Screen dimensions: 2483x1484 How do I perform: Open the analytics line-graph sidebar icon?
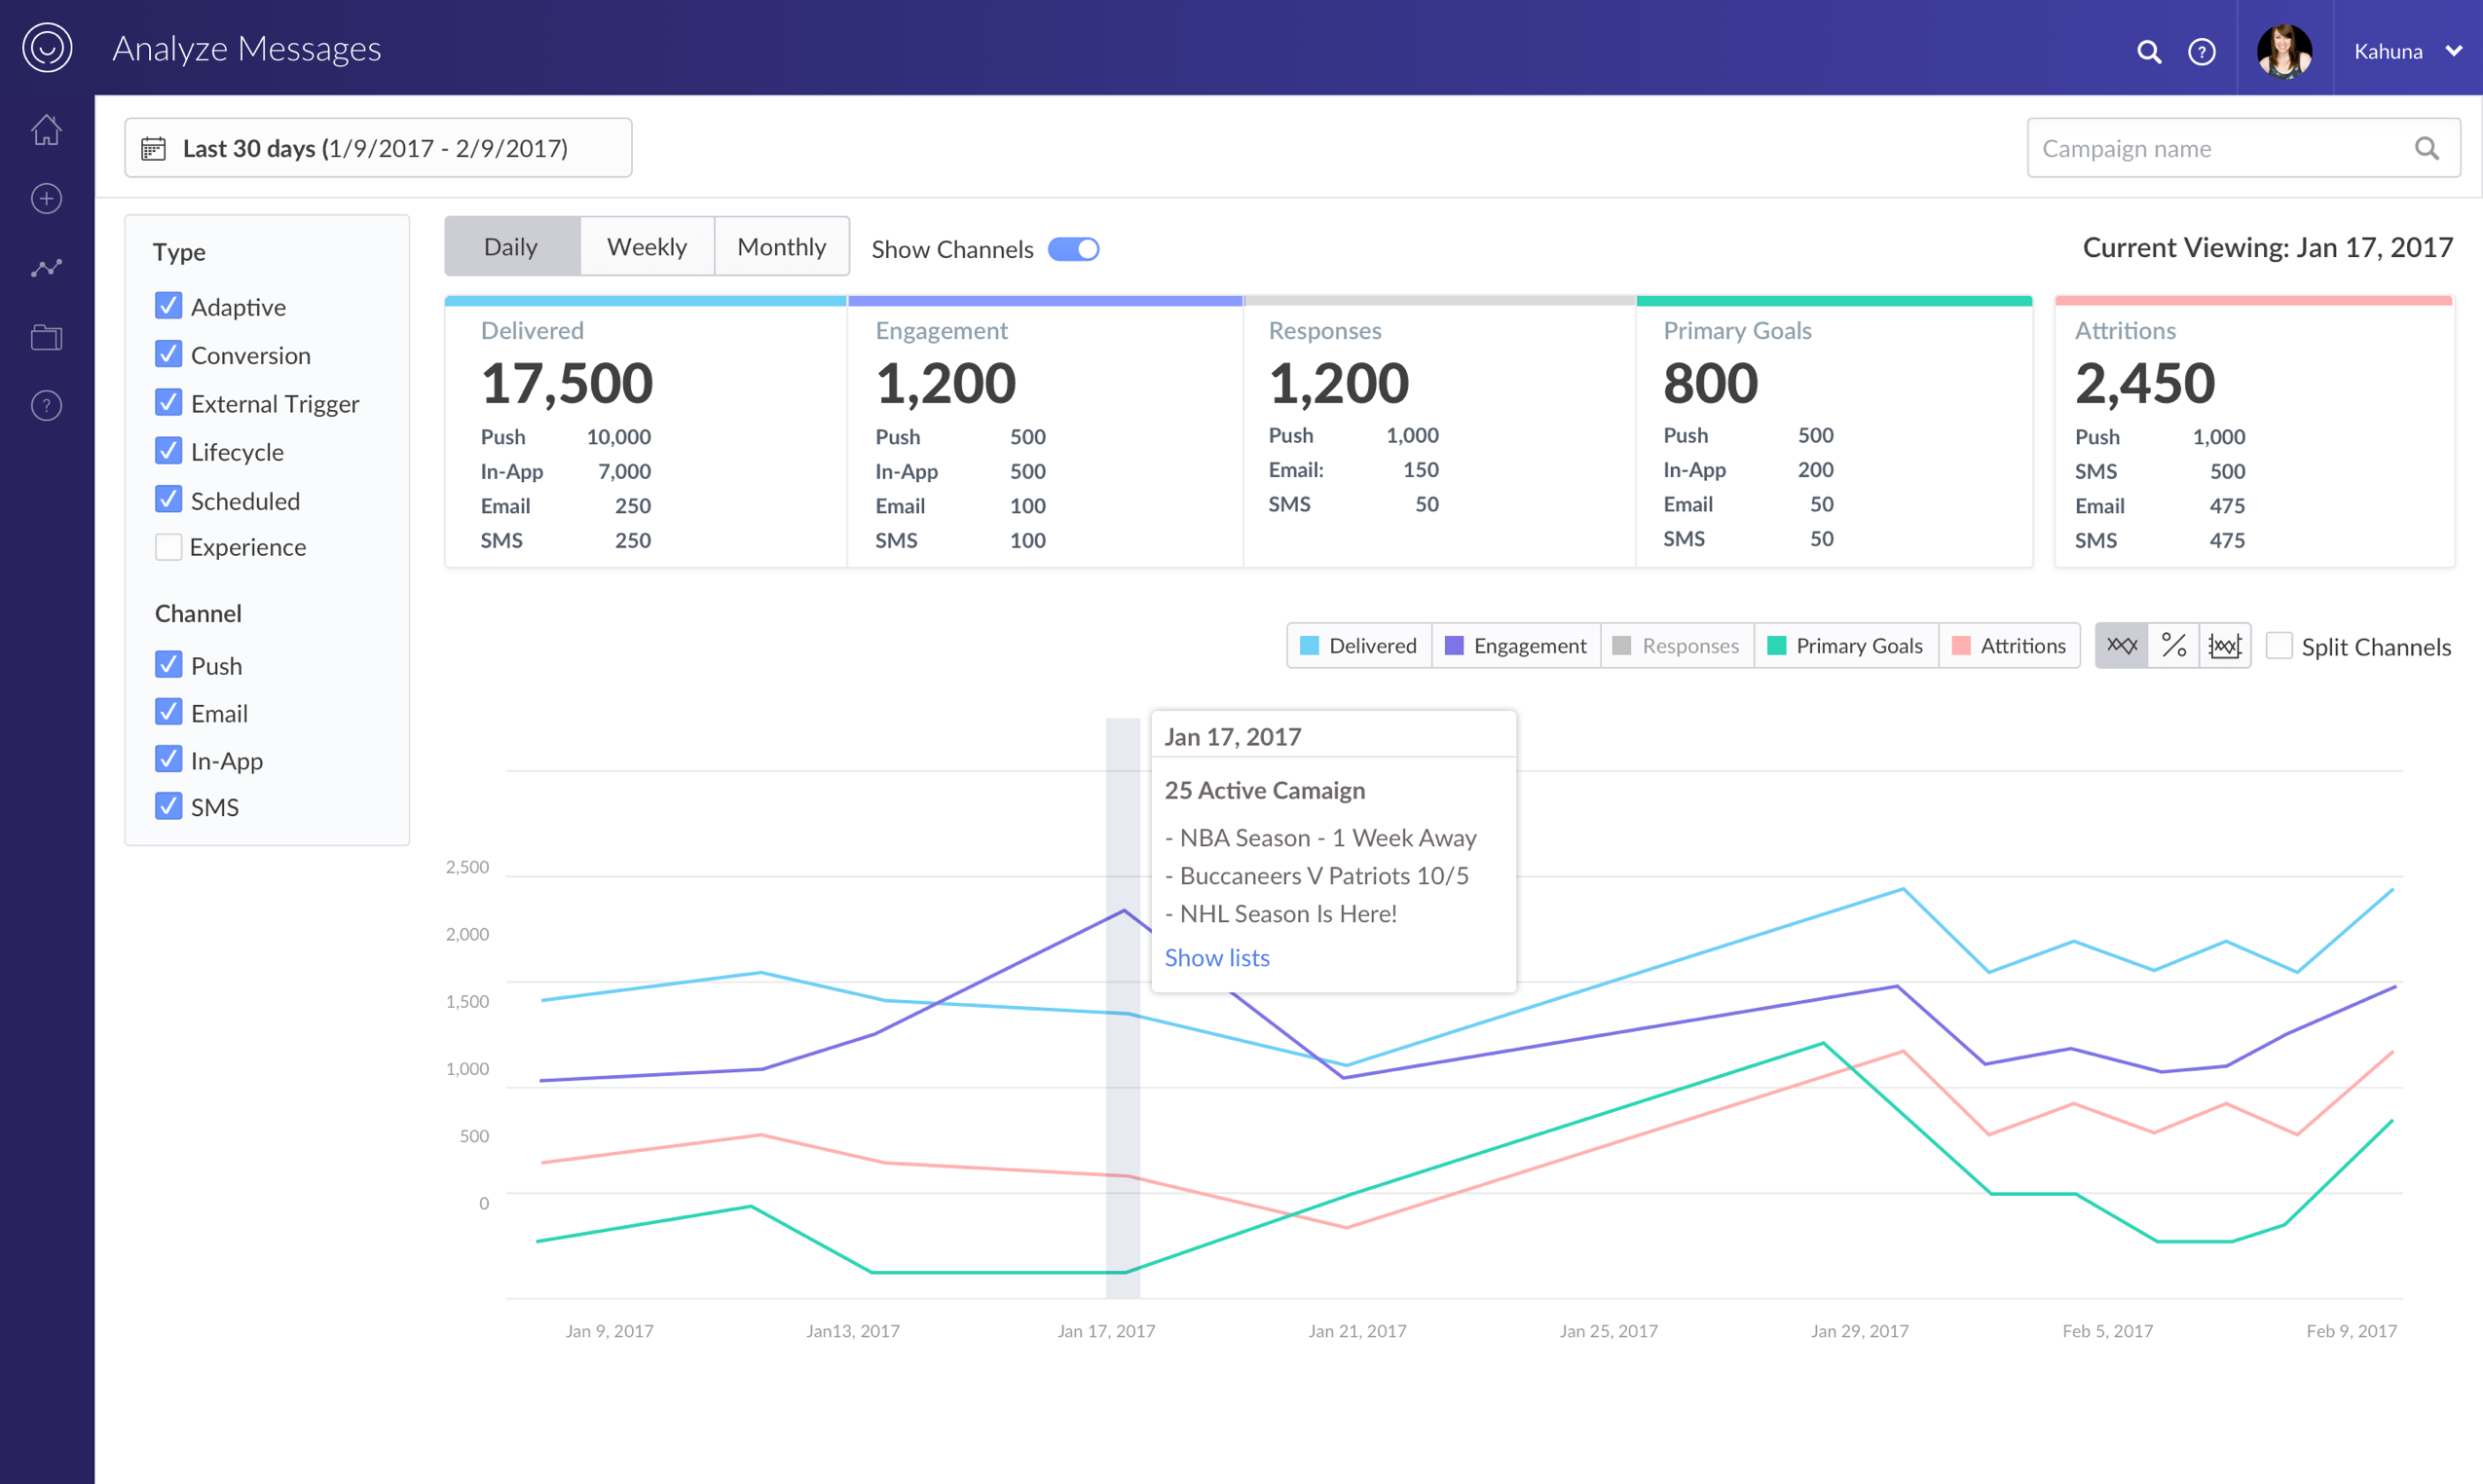click(46, 267)
